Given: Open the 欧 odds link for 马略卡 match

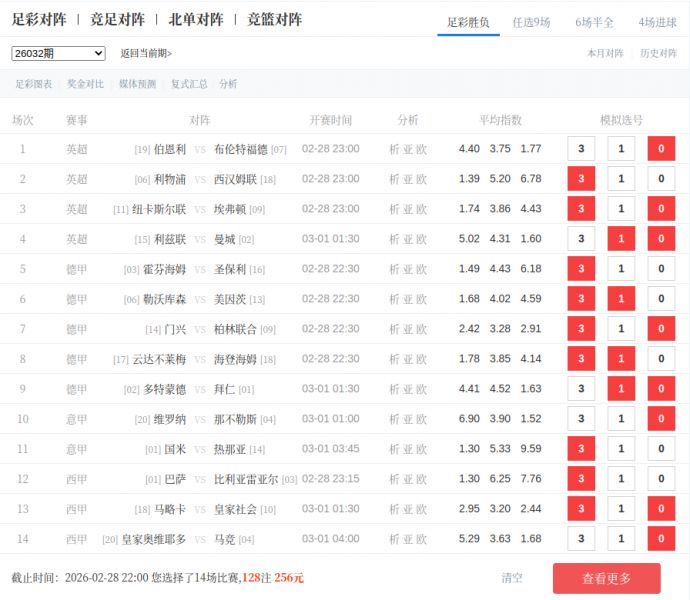Looking at the screenshot, I should (x=422, y=509).
